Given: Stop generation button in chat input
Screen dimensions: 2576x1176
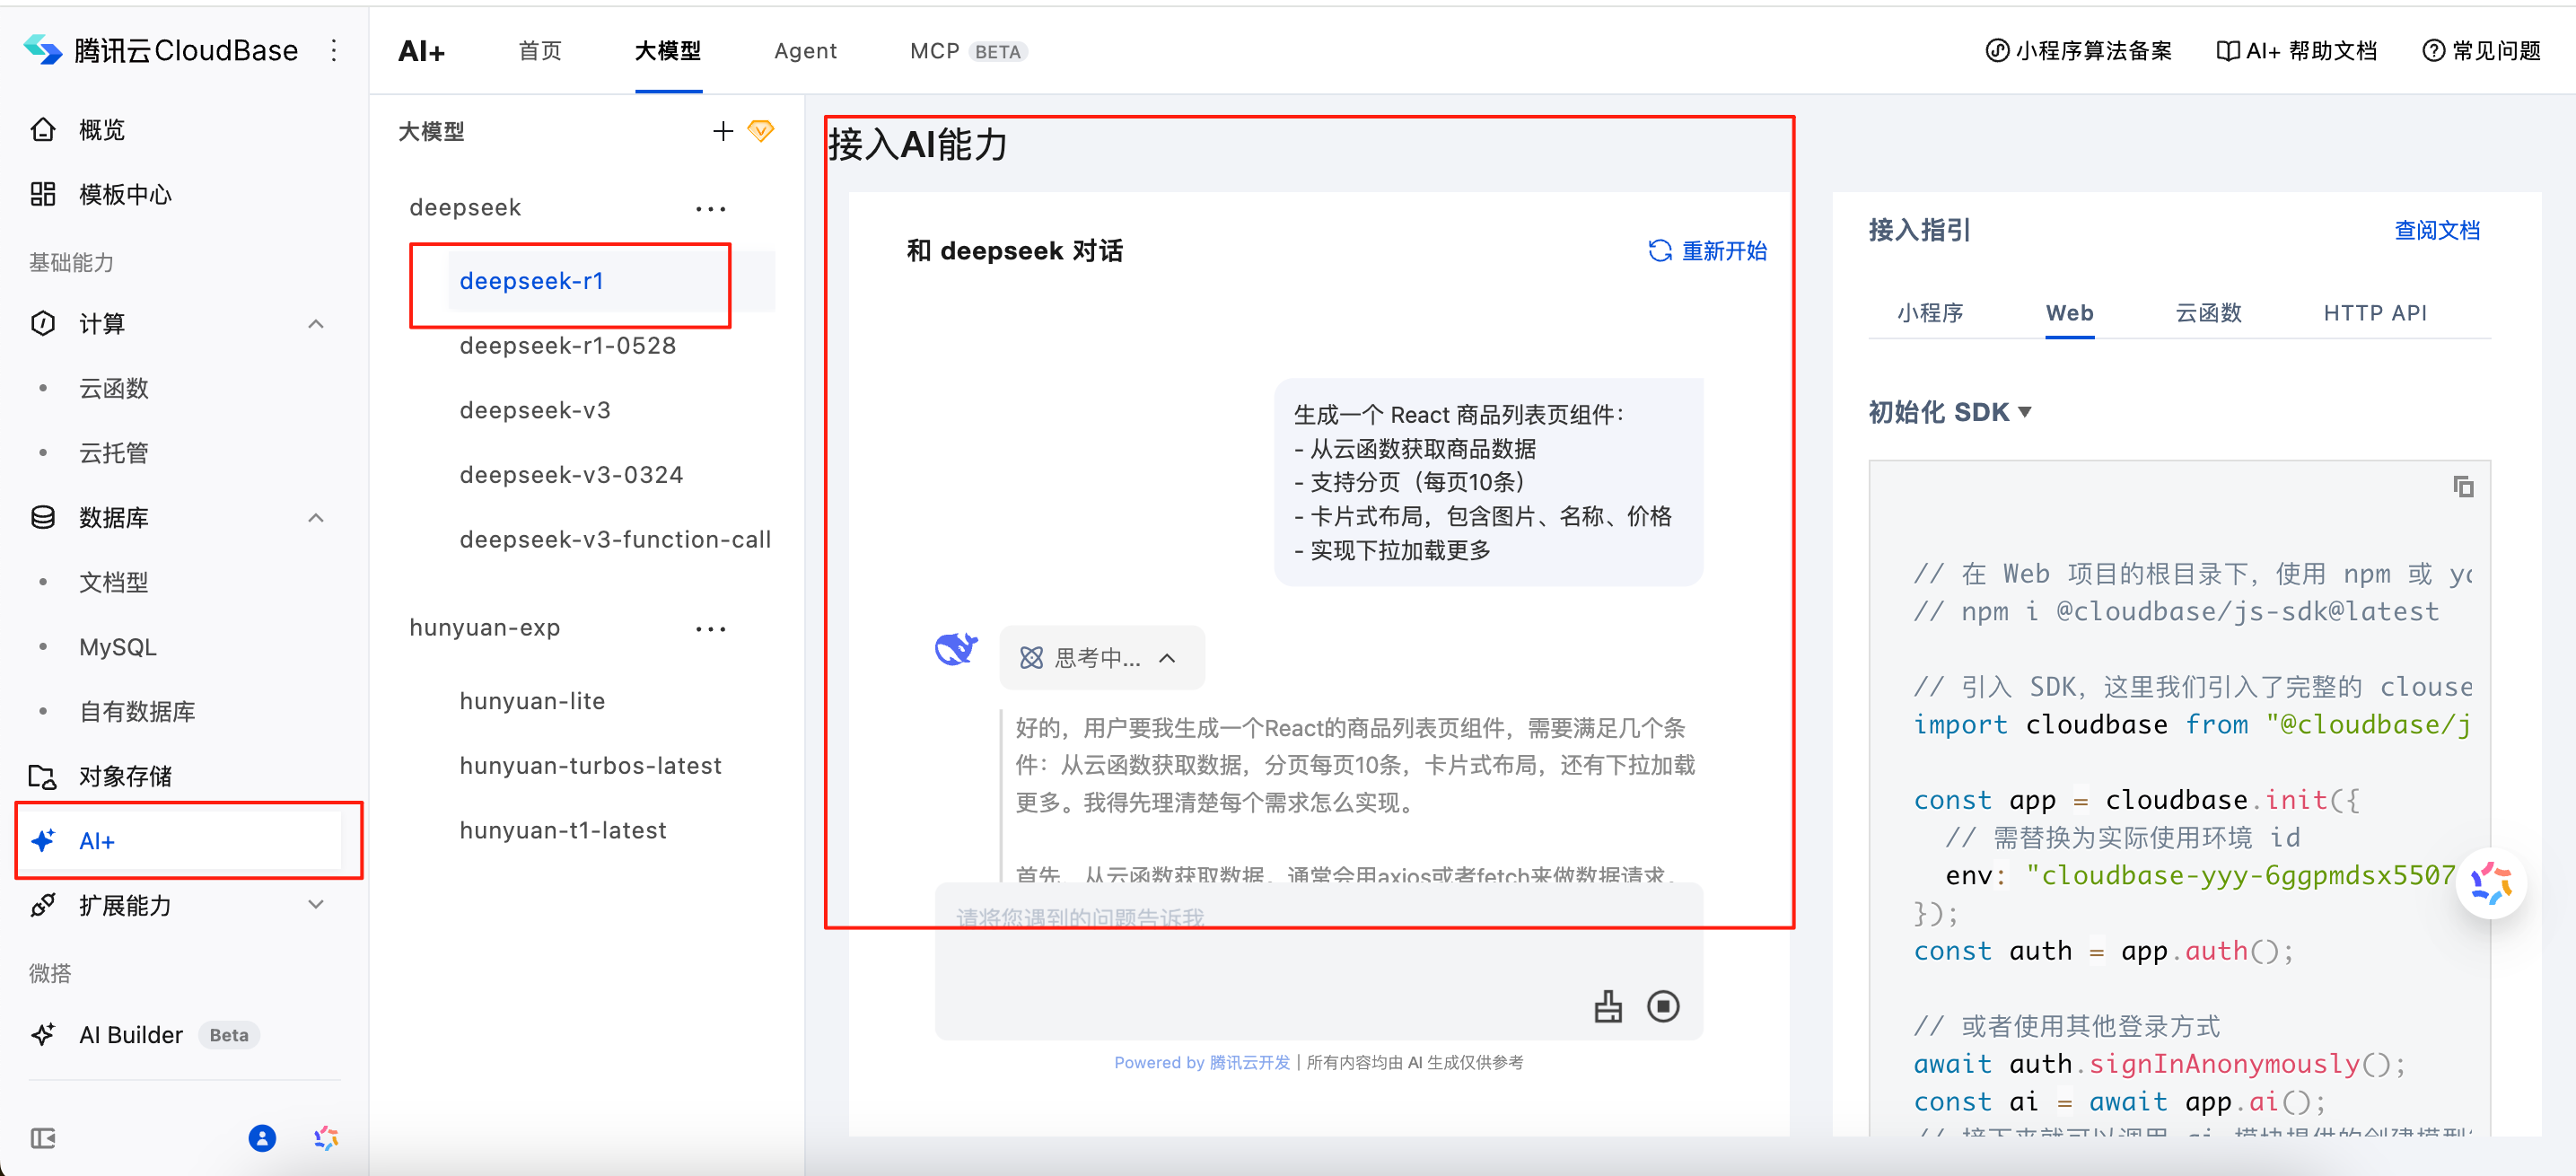Looking at the screenshot, I should click(1663, 1006).
